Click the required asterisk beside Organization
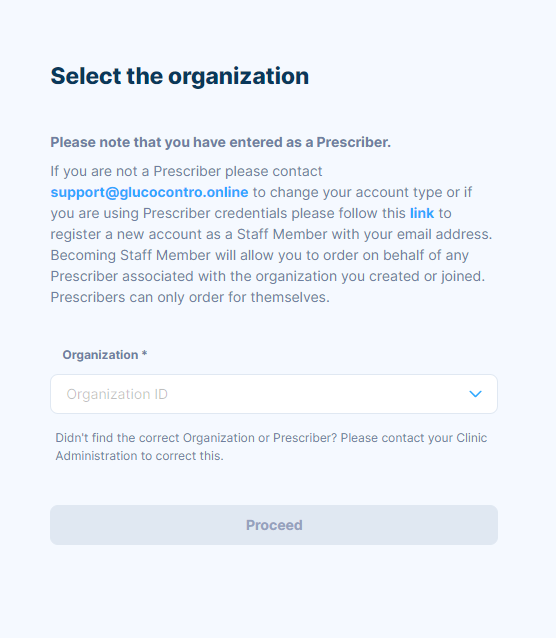 pyautogui.click(x=144, y=353)
